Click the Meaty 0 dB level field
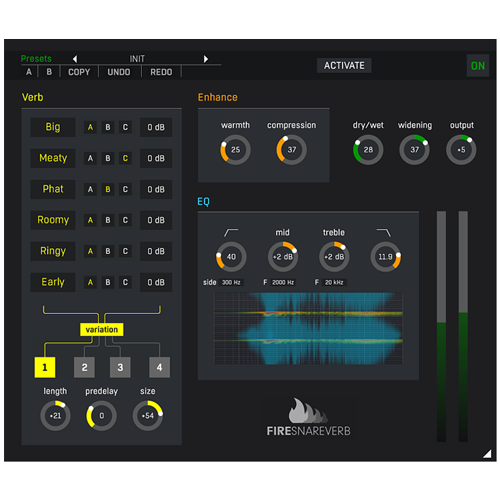 tap(156, 158)
